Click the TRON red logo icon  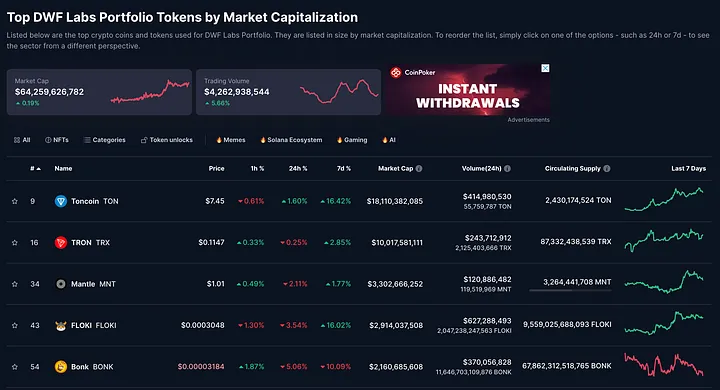coord(61,243)
